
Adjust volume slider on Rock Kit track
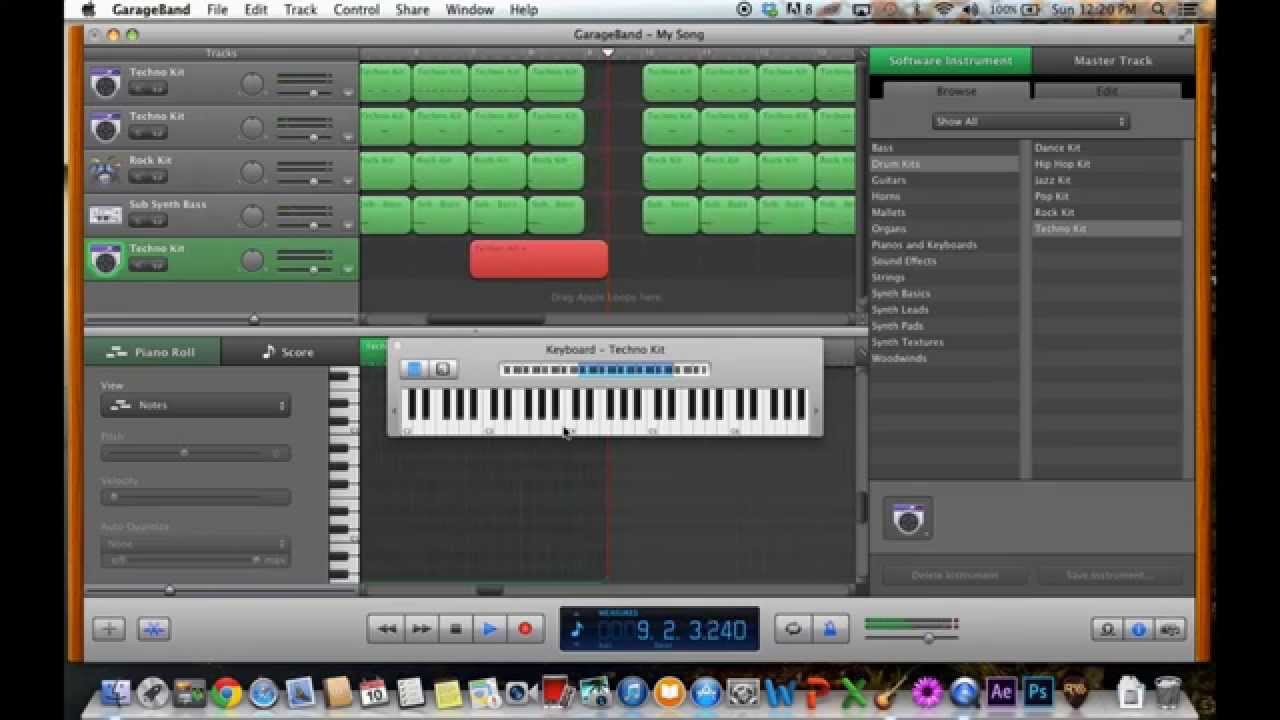[313, 181]
